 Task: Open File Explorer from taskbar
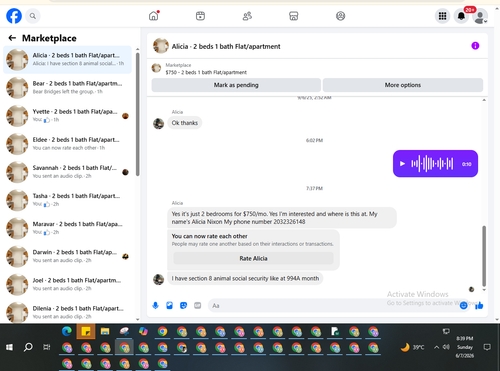click(x=105, y=331)
